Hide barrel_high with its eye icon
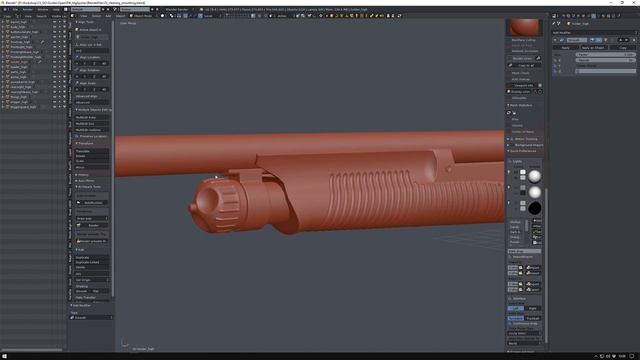The height and width of the screenshot is (360, 640). 54,22
